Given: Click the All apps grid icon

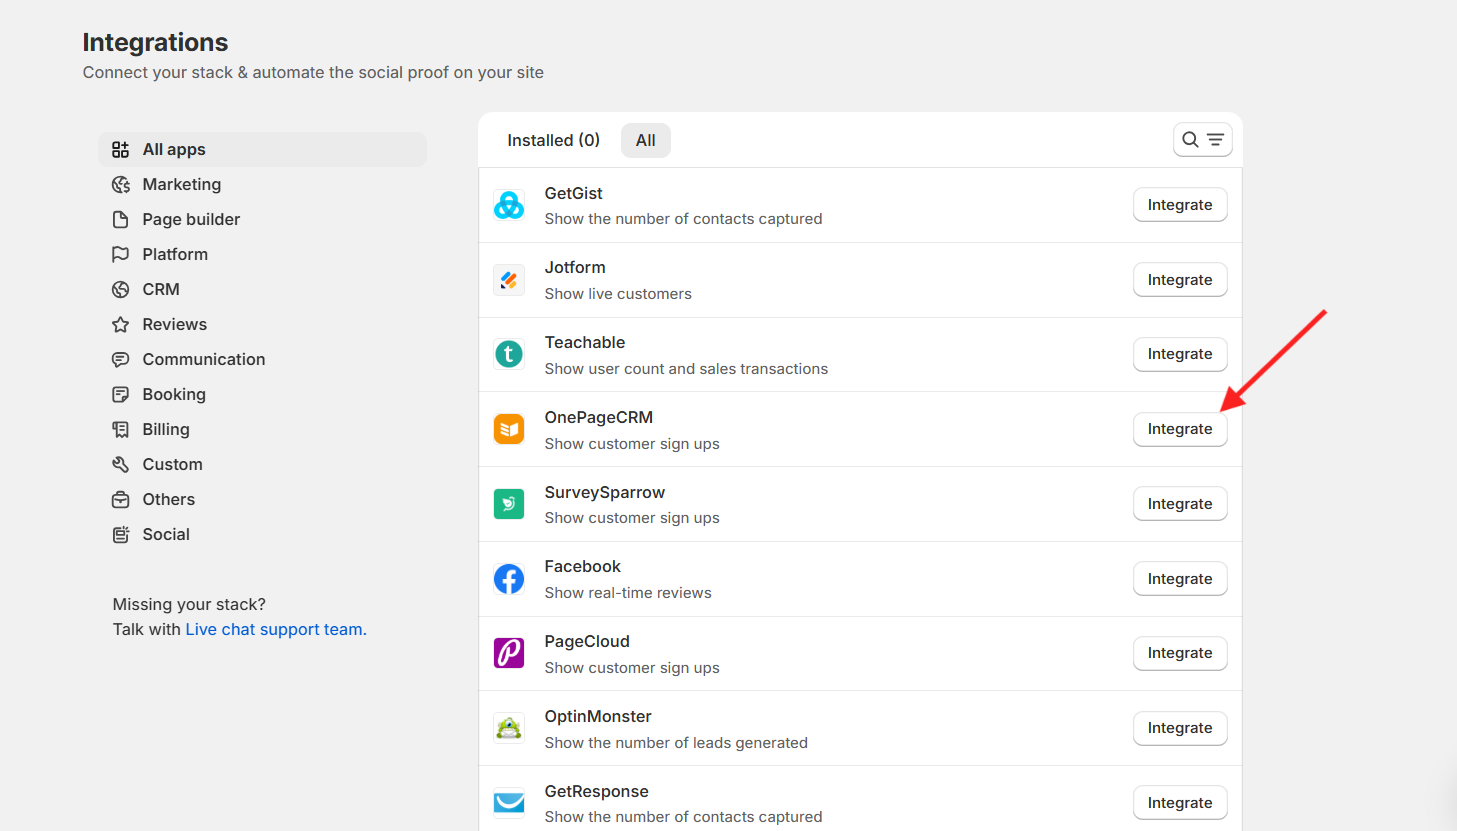Looking at the screenshot, I should point(121,150).
